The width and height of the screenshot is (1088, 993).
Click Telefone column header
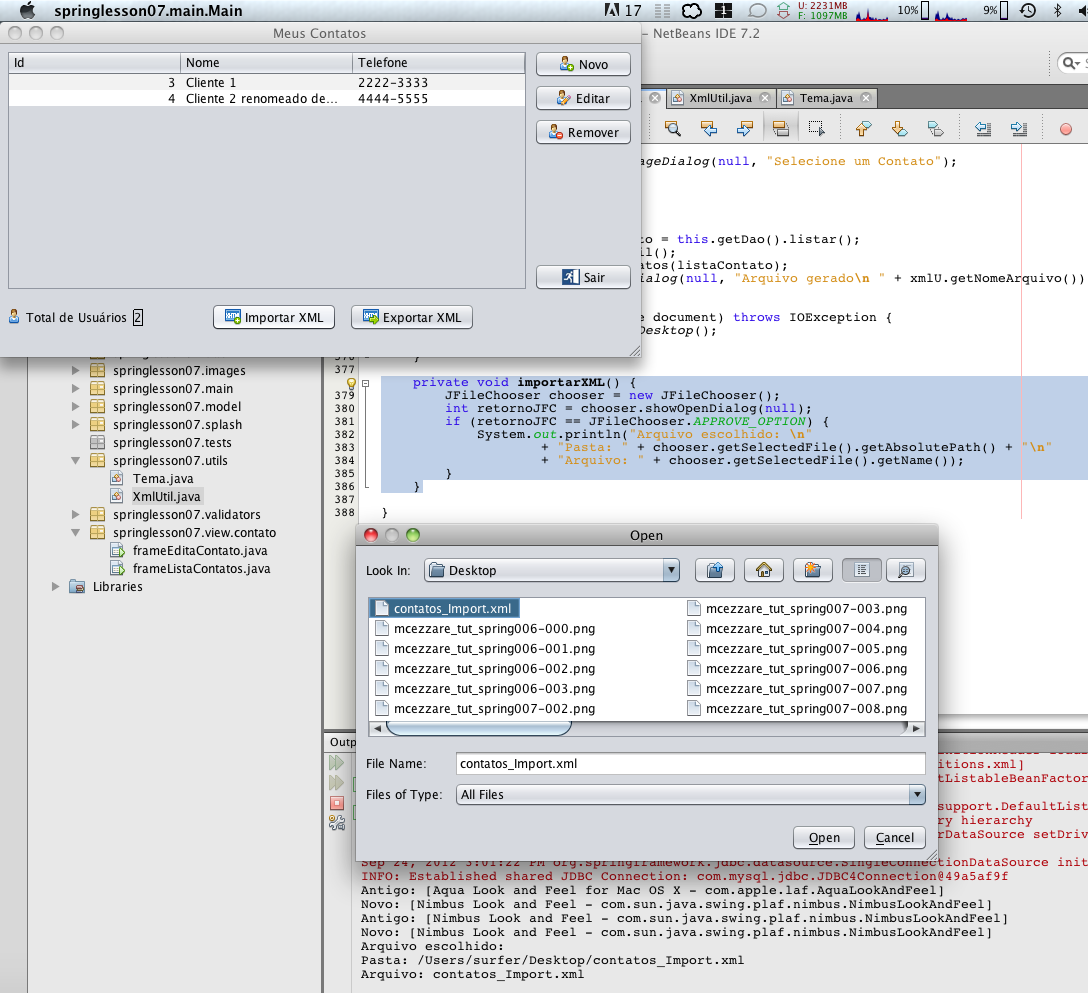[439, 62]
